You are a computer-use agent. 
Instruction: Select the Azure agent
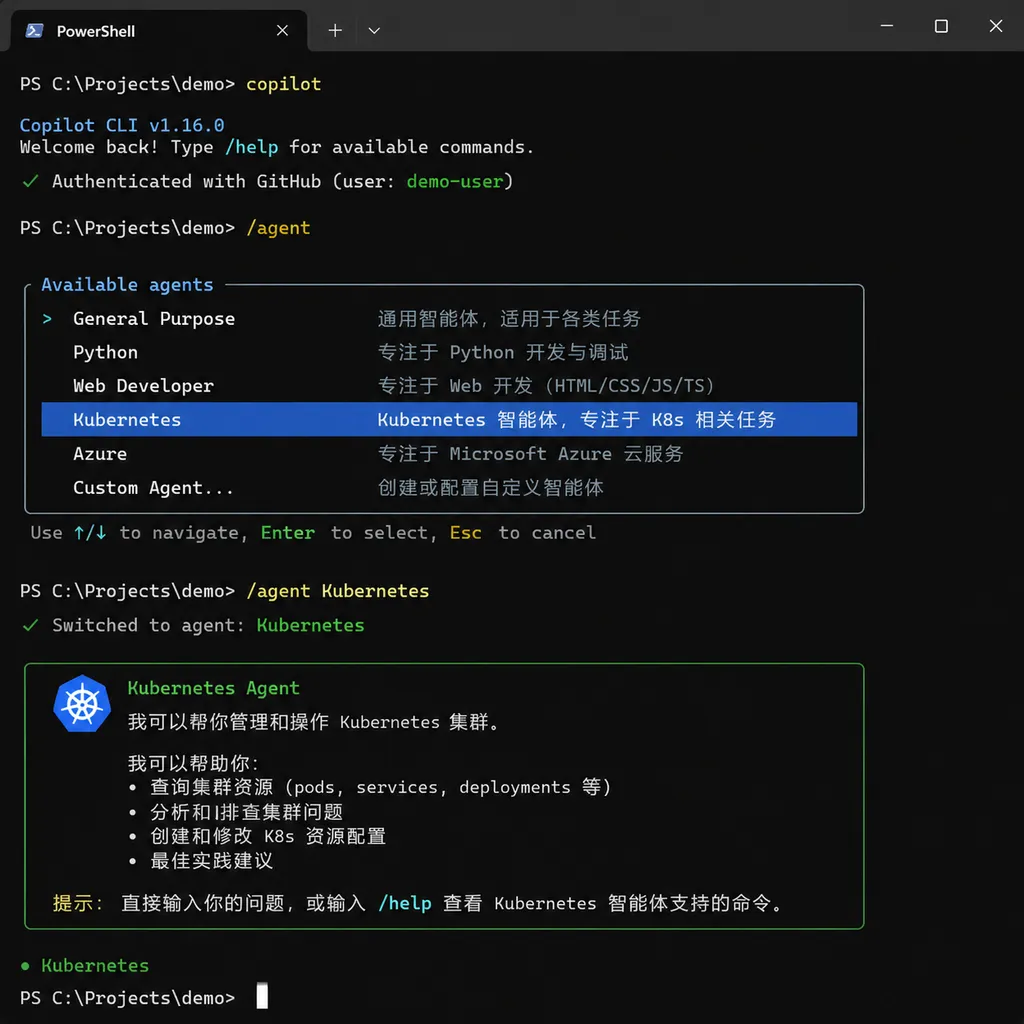click(x=449, y=454)
